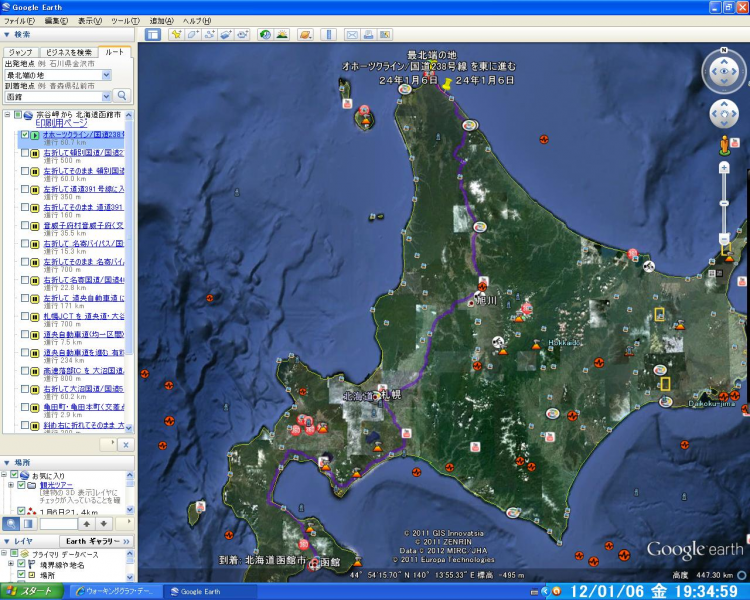Click the Street View pegman icon
The image size is (750, 600).
[724, 146]
